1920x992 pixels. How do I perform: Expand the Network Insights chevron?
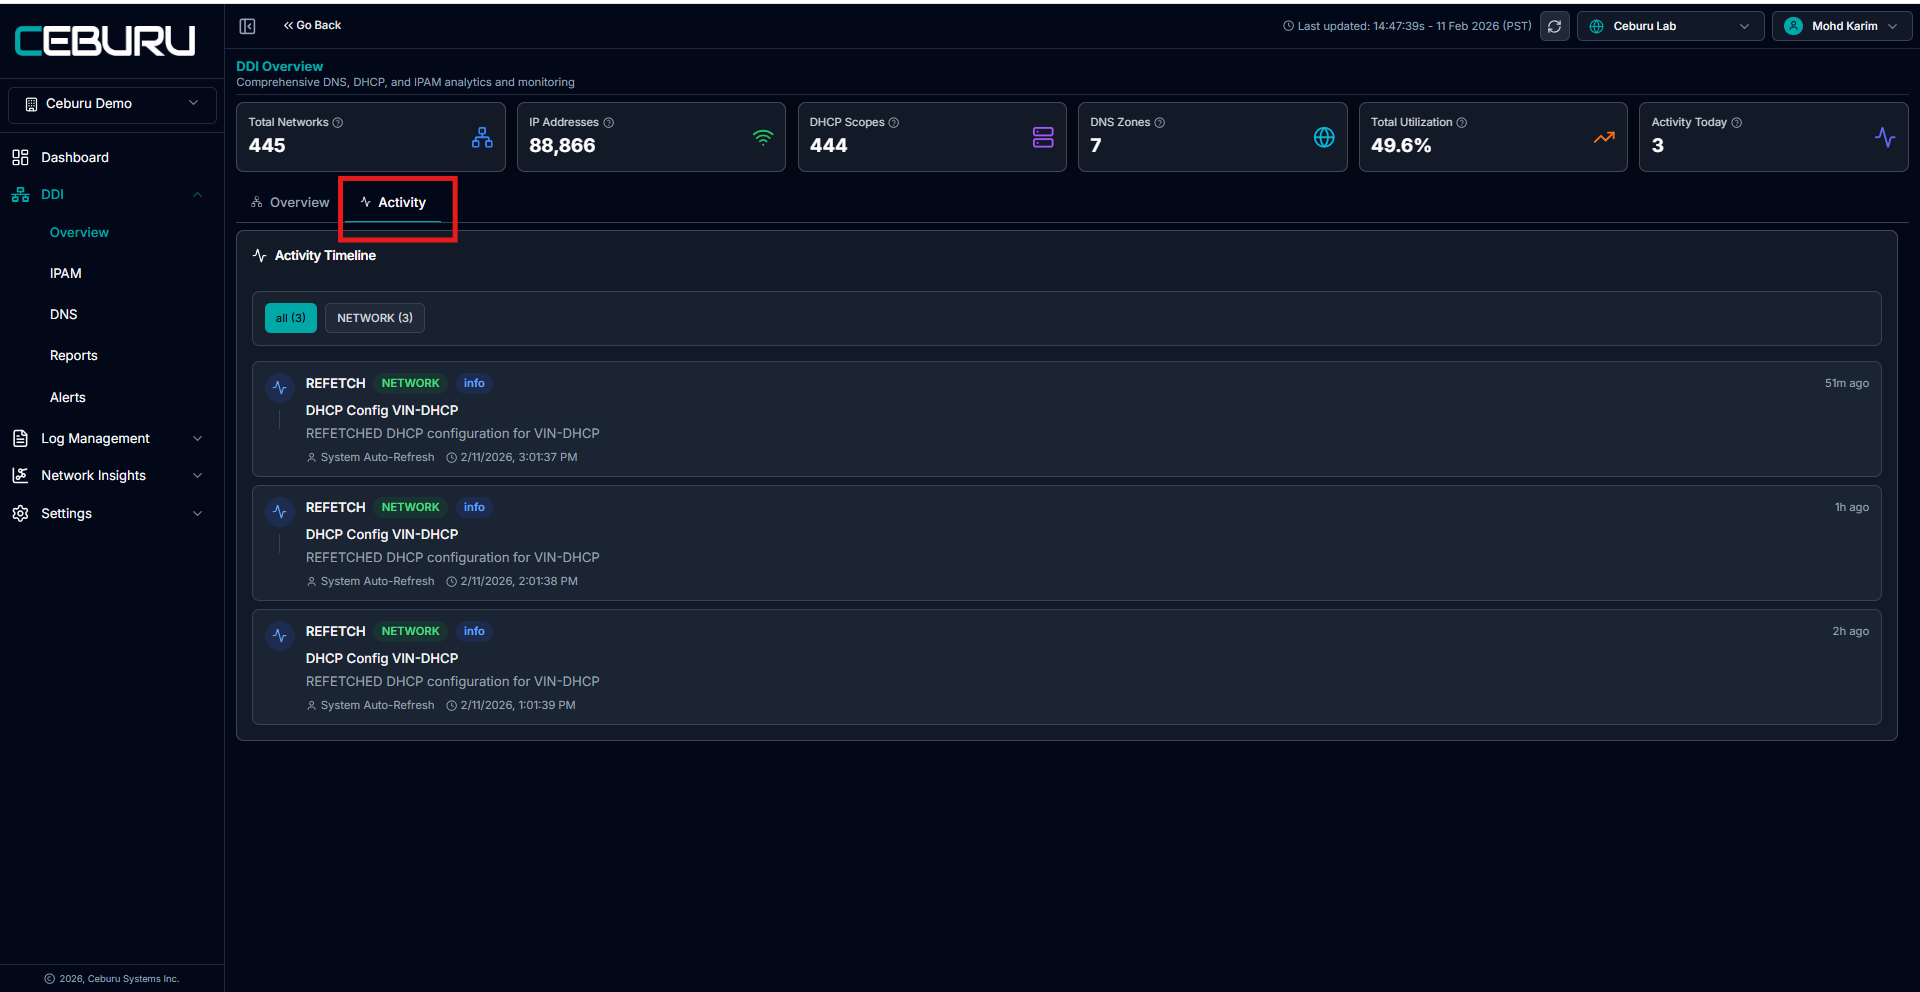click(x=198, y=475)
